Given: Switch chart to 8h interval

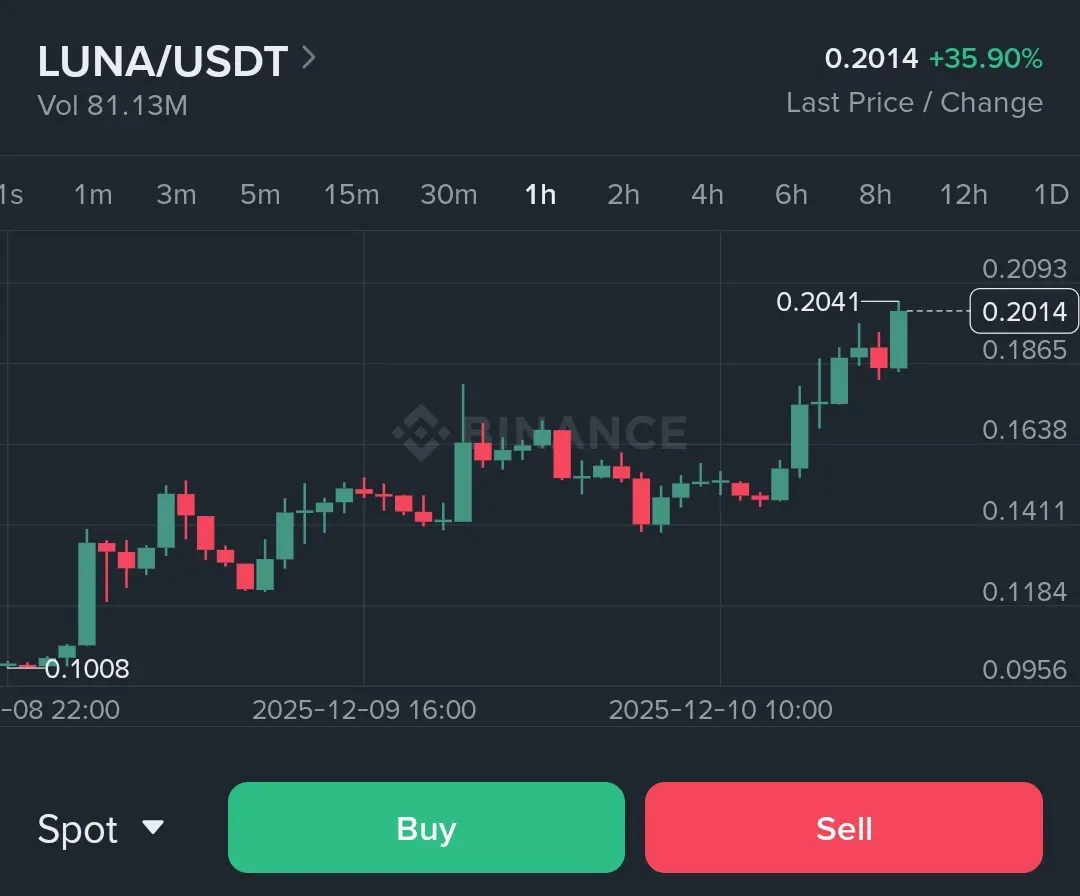Looking at the screenshot, I should point(875,195).
